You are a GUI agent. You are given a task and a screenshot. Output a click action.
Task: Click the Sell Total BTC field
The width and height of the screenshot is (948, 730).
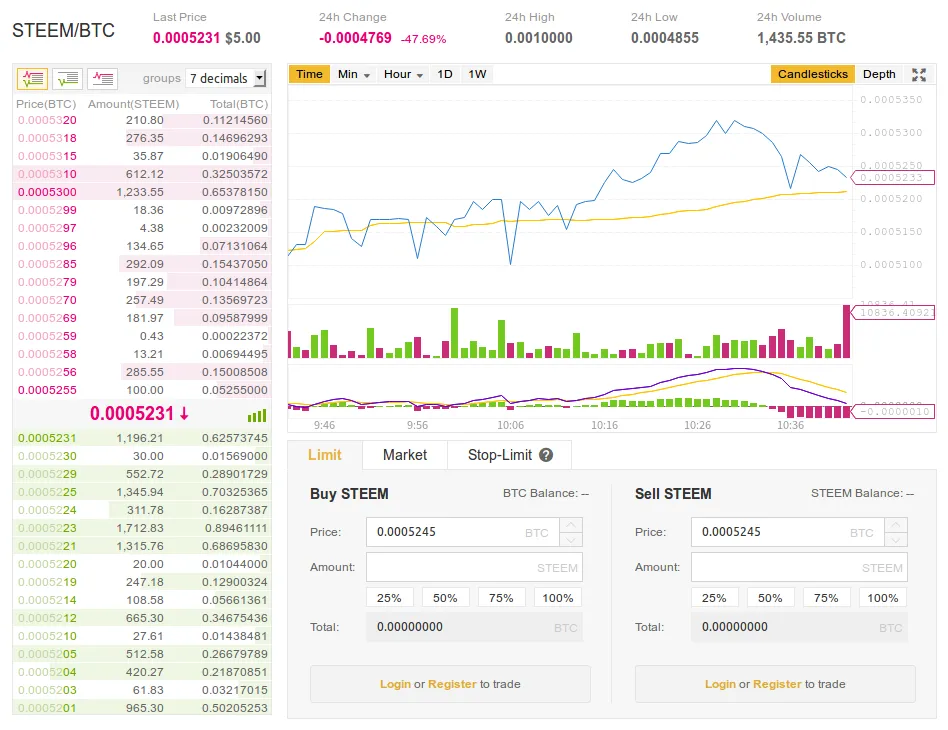(x=799, y=627)
